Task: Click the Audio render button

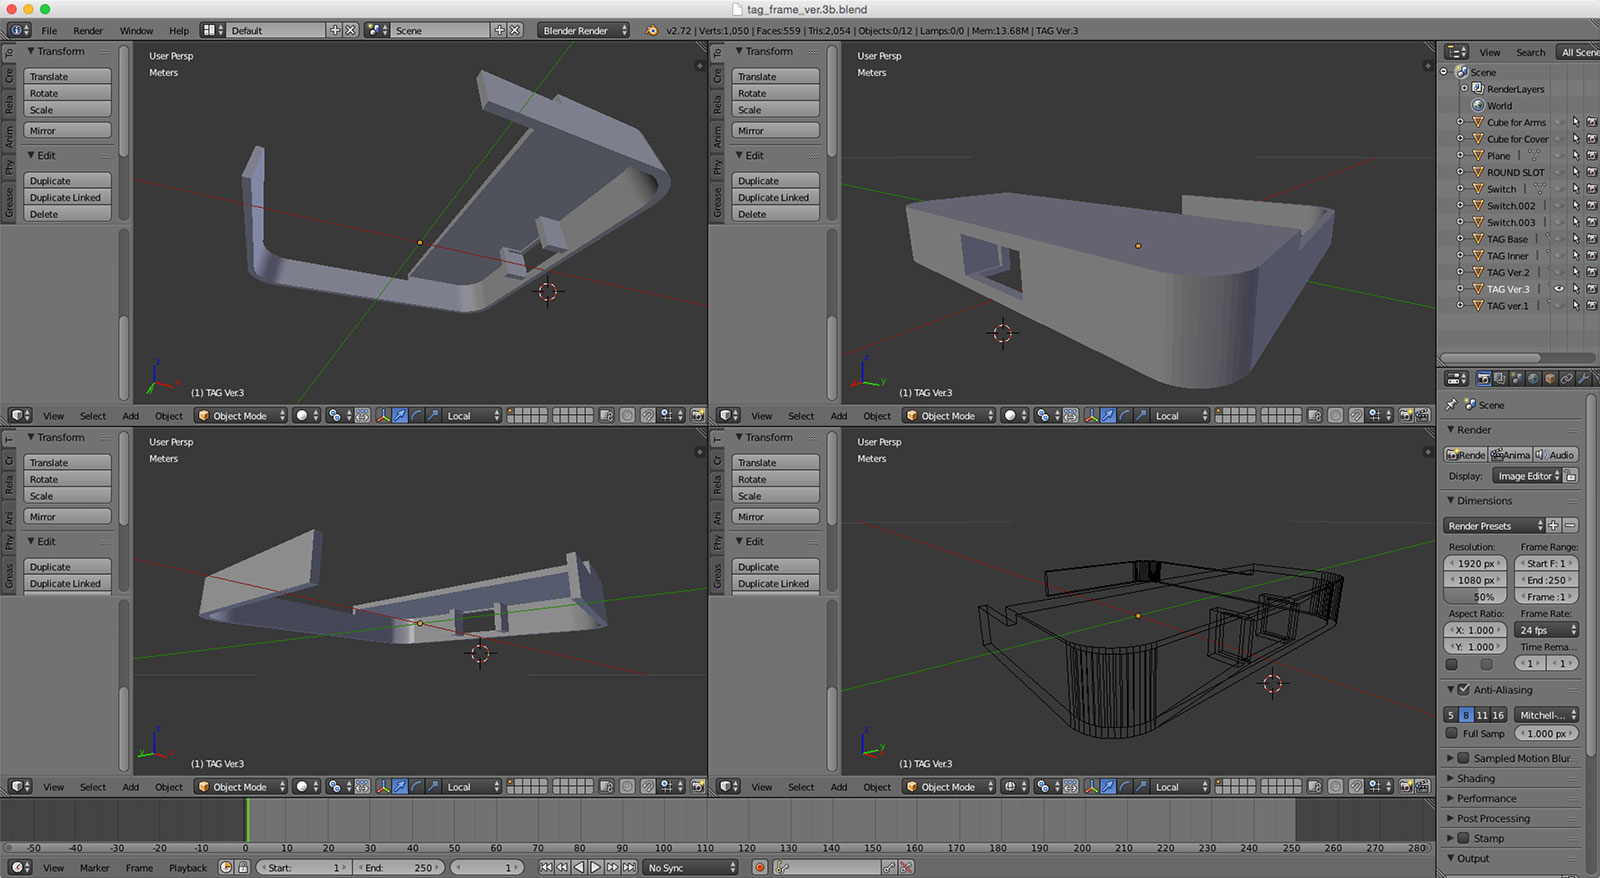Action: 1556,454
